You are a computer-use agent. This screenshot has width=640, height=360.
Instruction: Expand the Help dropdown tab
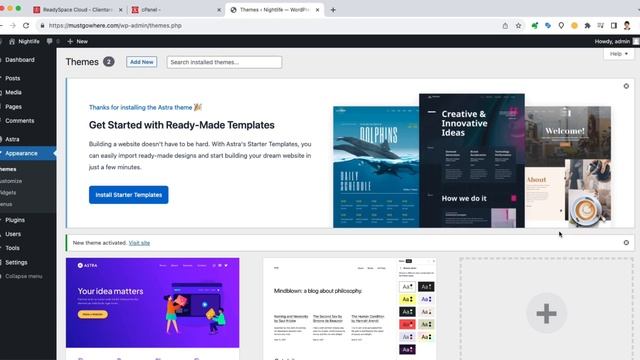click(x=619, y=54)
